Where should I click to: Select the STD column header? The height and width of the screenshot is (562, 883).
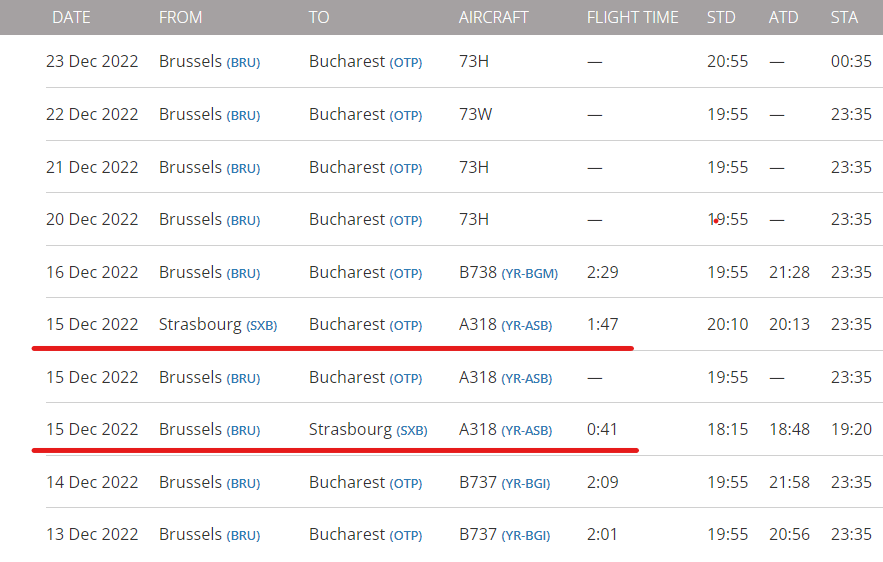[721, 17]
